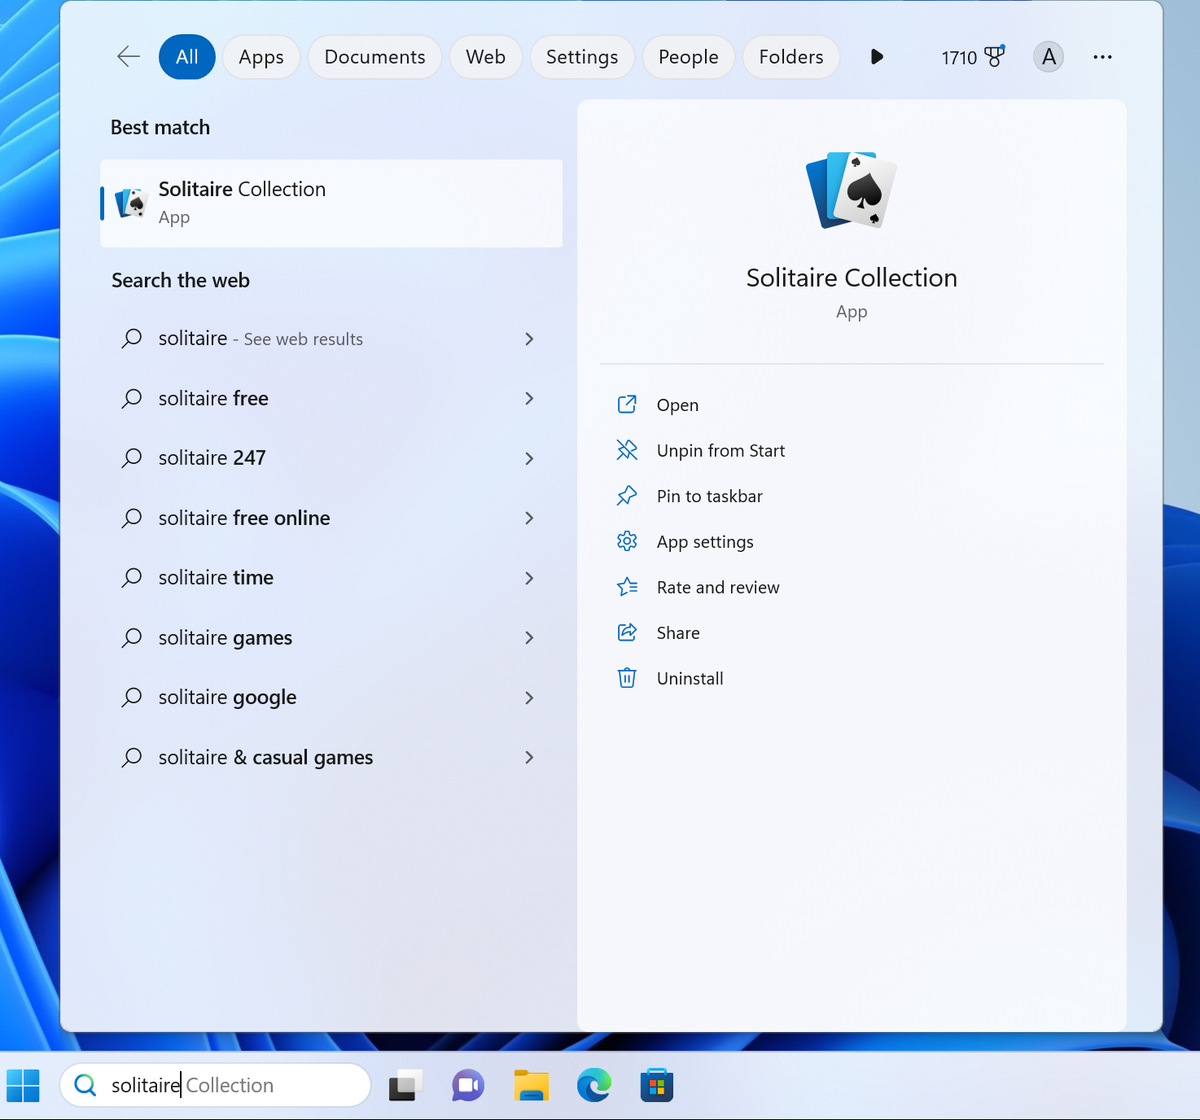Click the Unpin from Start icon
1200x1120 pixels.
click(x=626, y=450)
